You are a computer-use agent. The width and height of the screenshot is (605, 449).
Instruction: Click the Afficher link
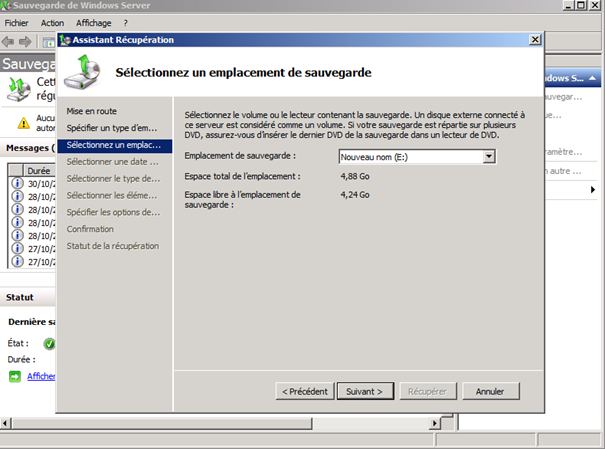(41, 376)
